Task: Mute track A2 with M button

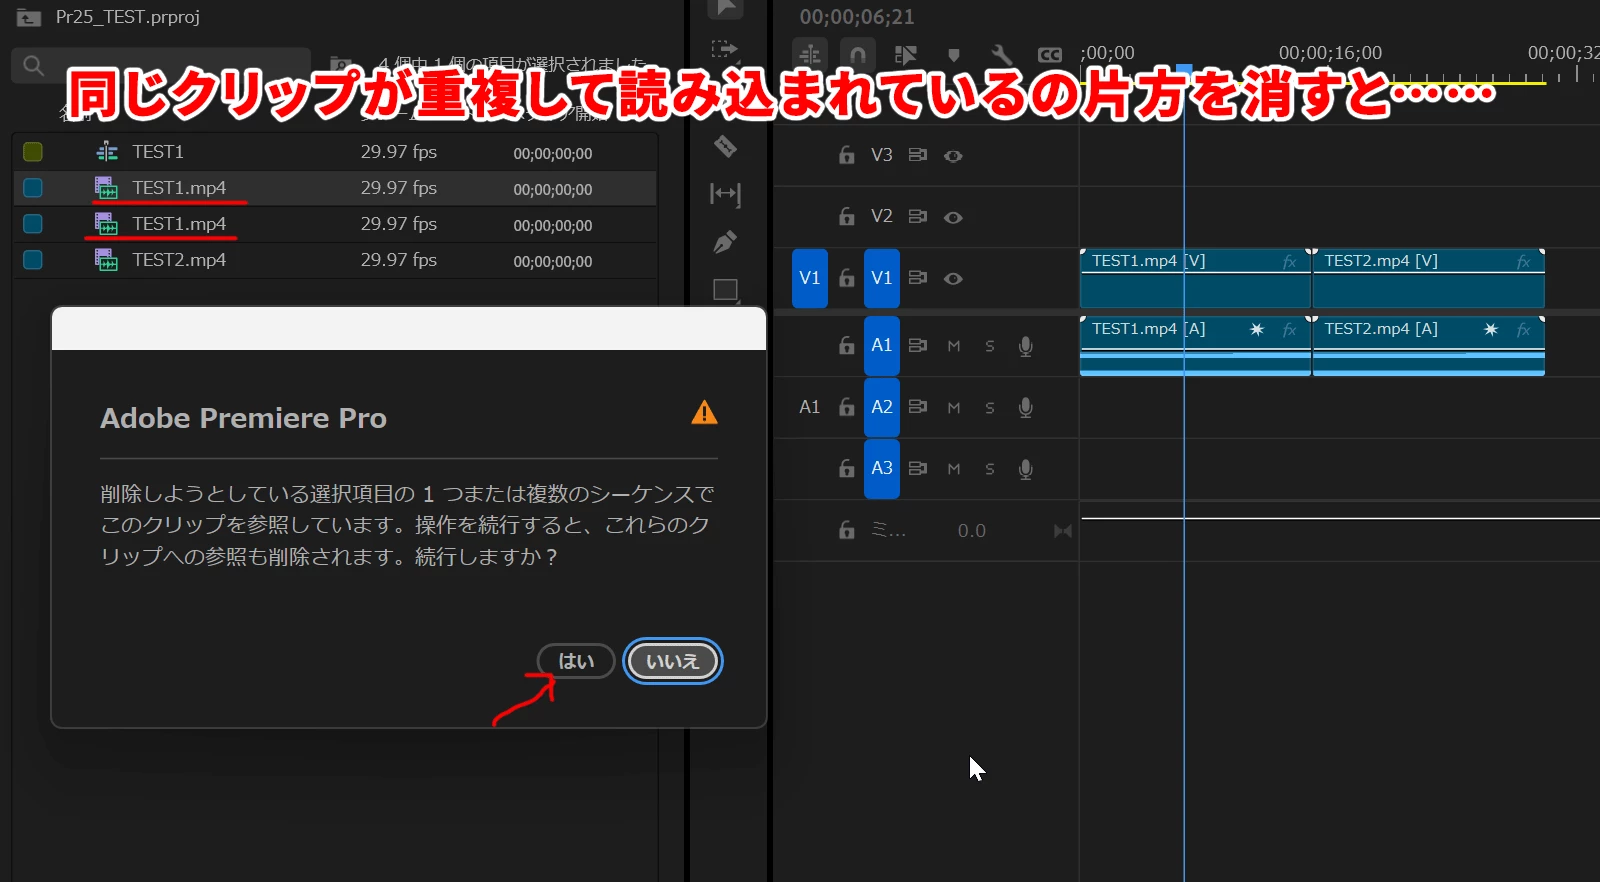Action: click(954, 408)
